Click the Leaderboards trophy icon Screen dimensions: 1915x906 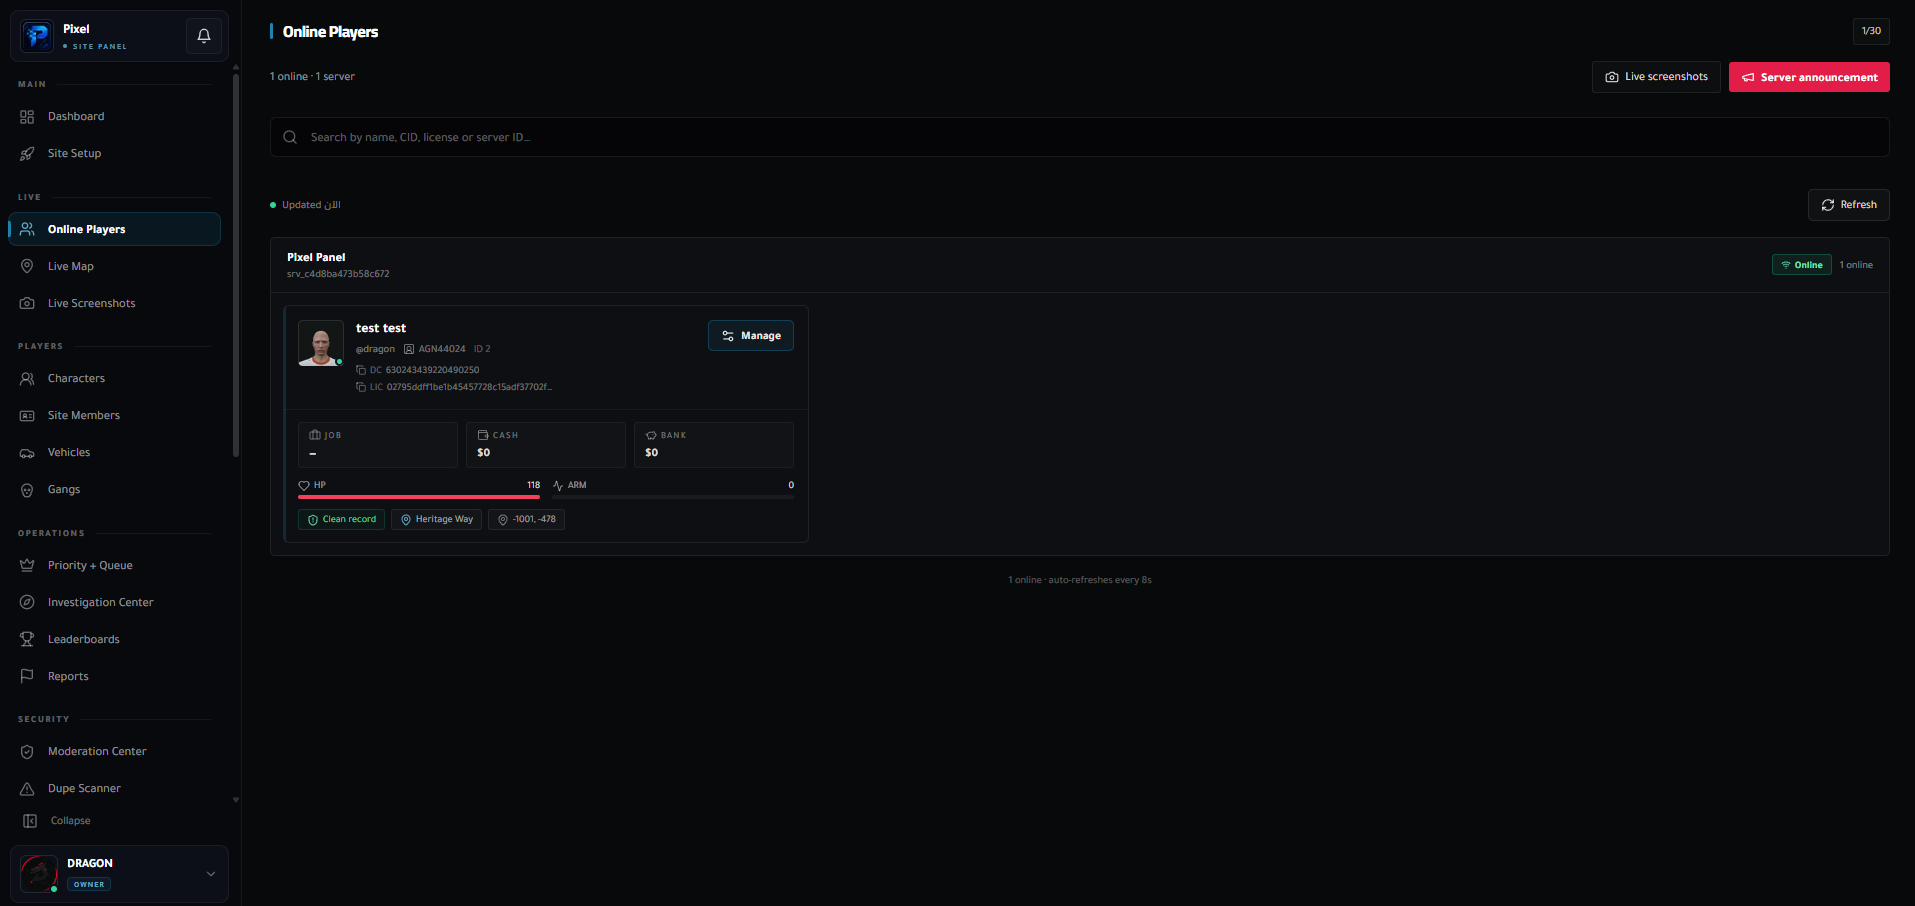point(27,639)
